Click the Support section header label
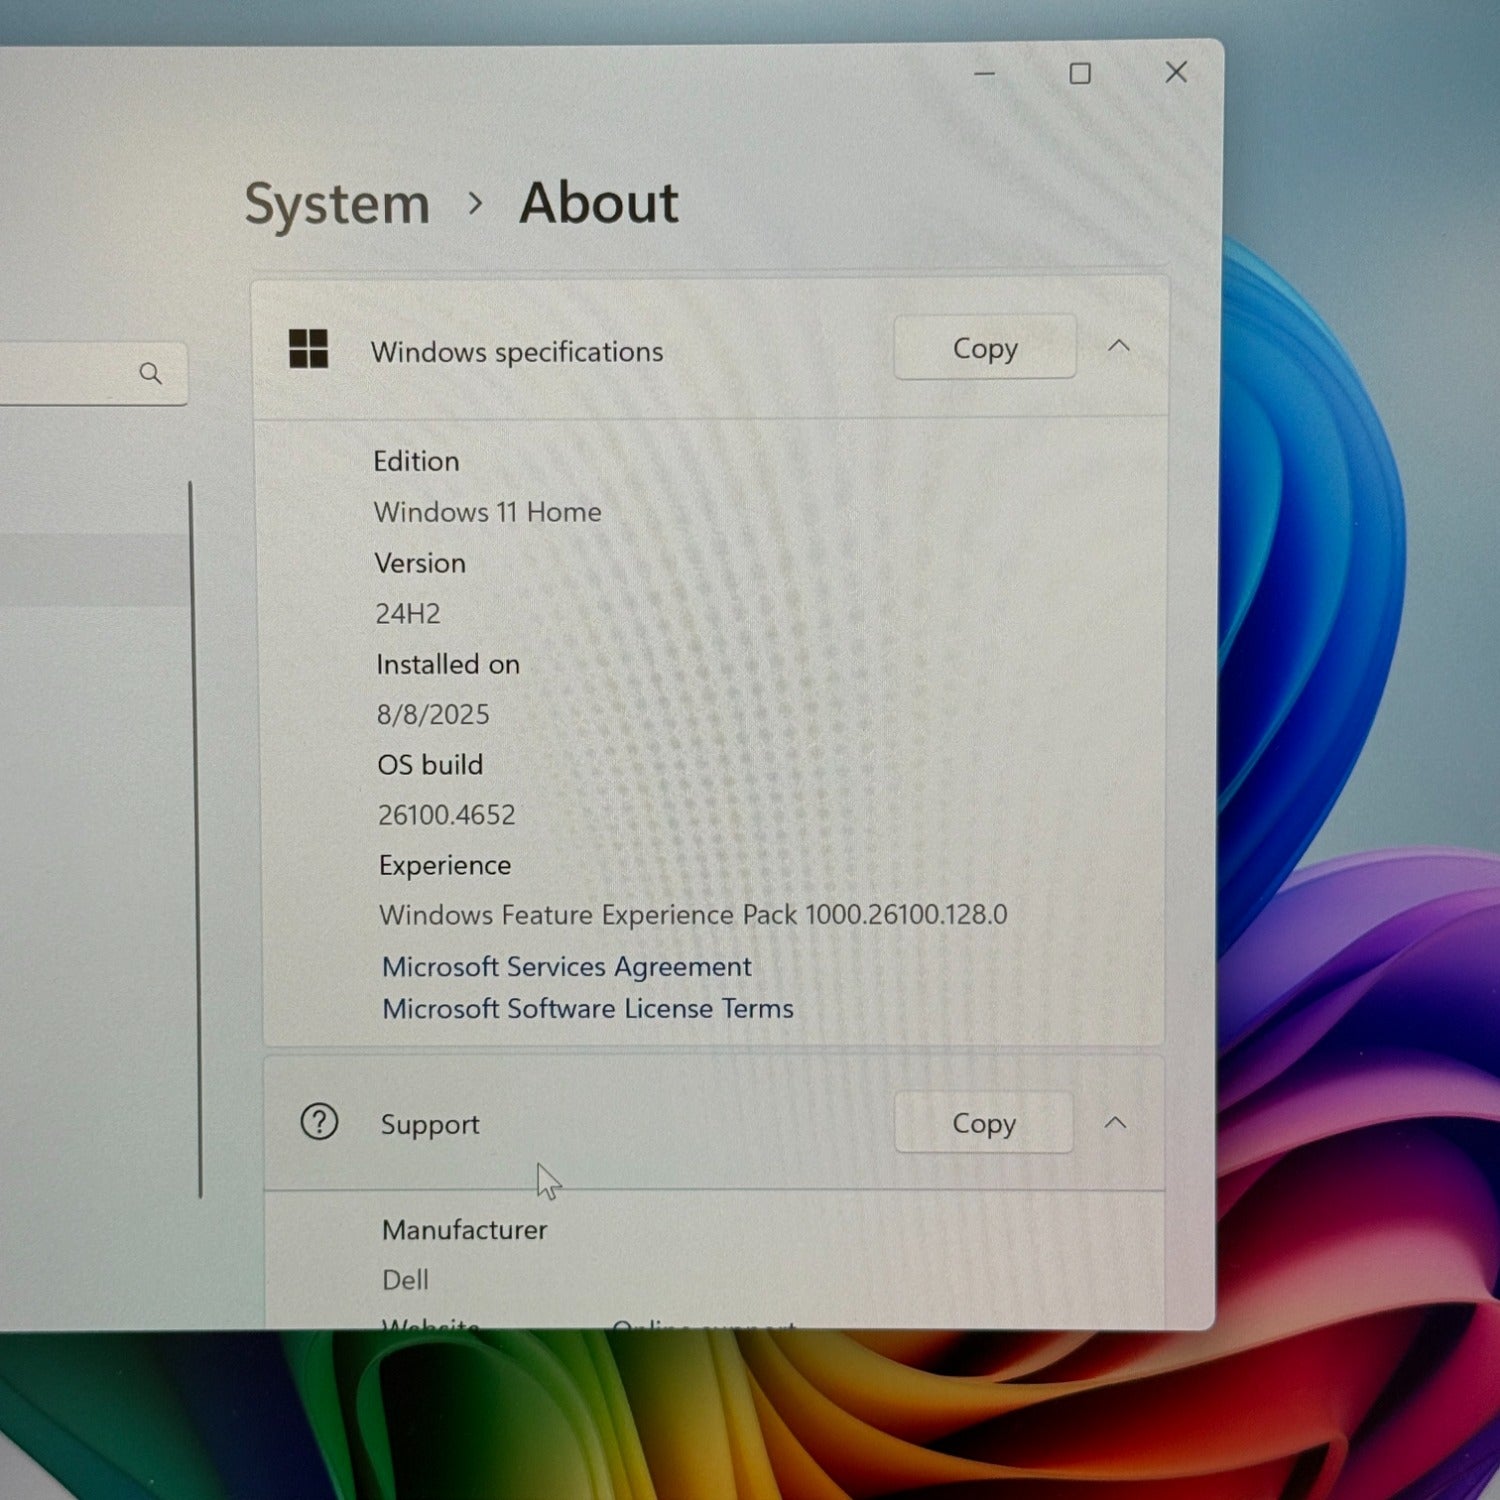1500x1500 pixels. tap(430, 1124)
